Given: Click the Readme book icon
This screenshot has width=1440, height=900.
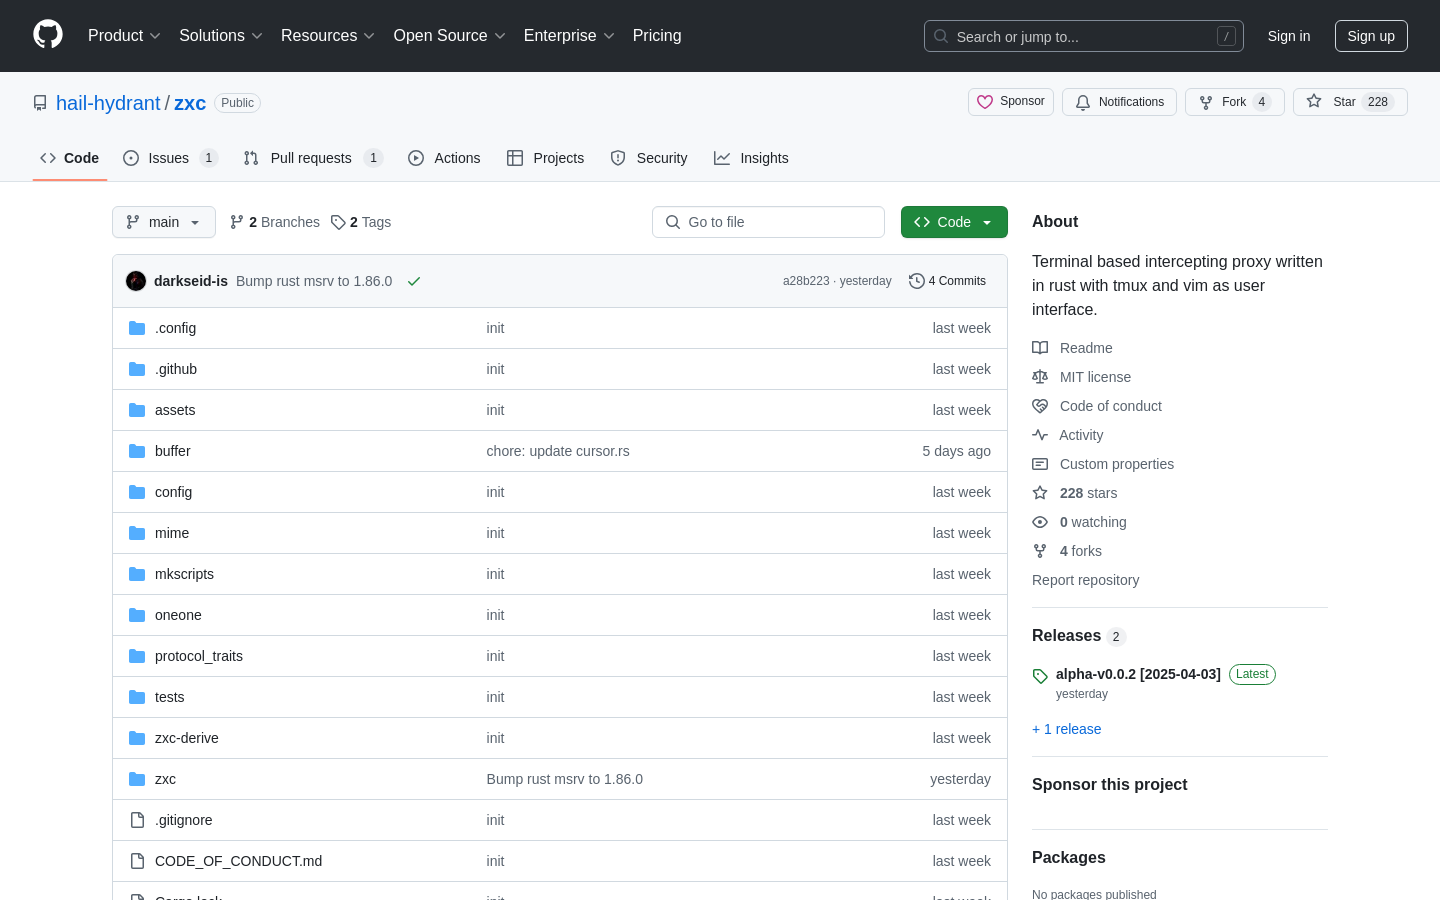Looking at the screenshot, I should pos(1040,348).
